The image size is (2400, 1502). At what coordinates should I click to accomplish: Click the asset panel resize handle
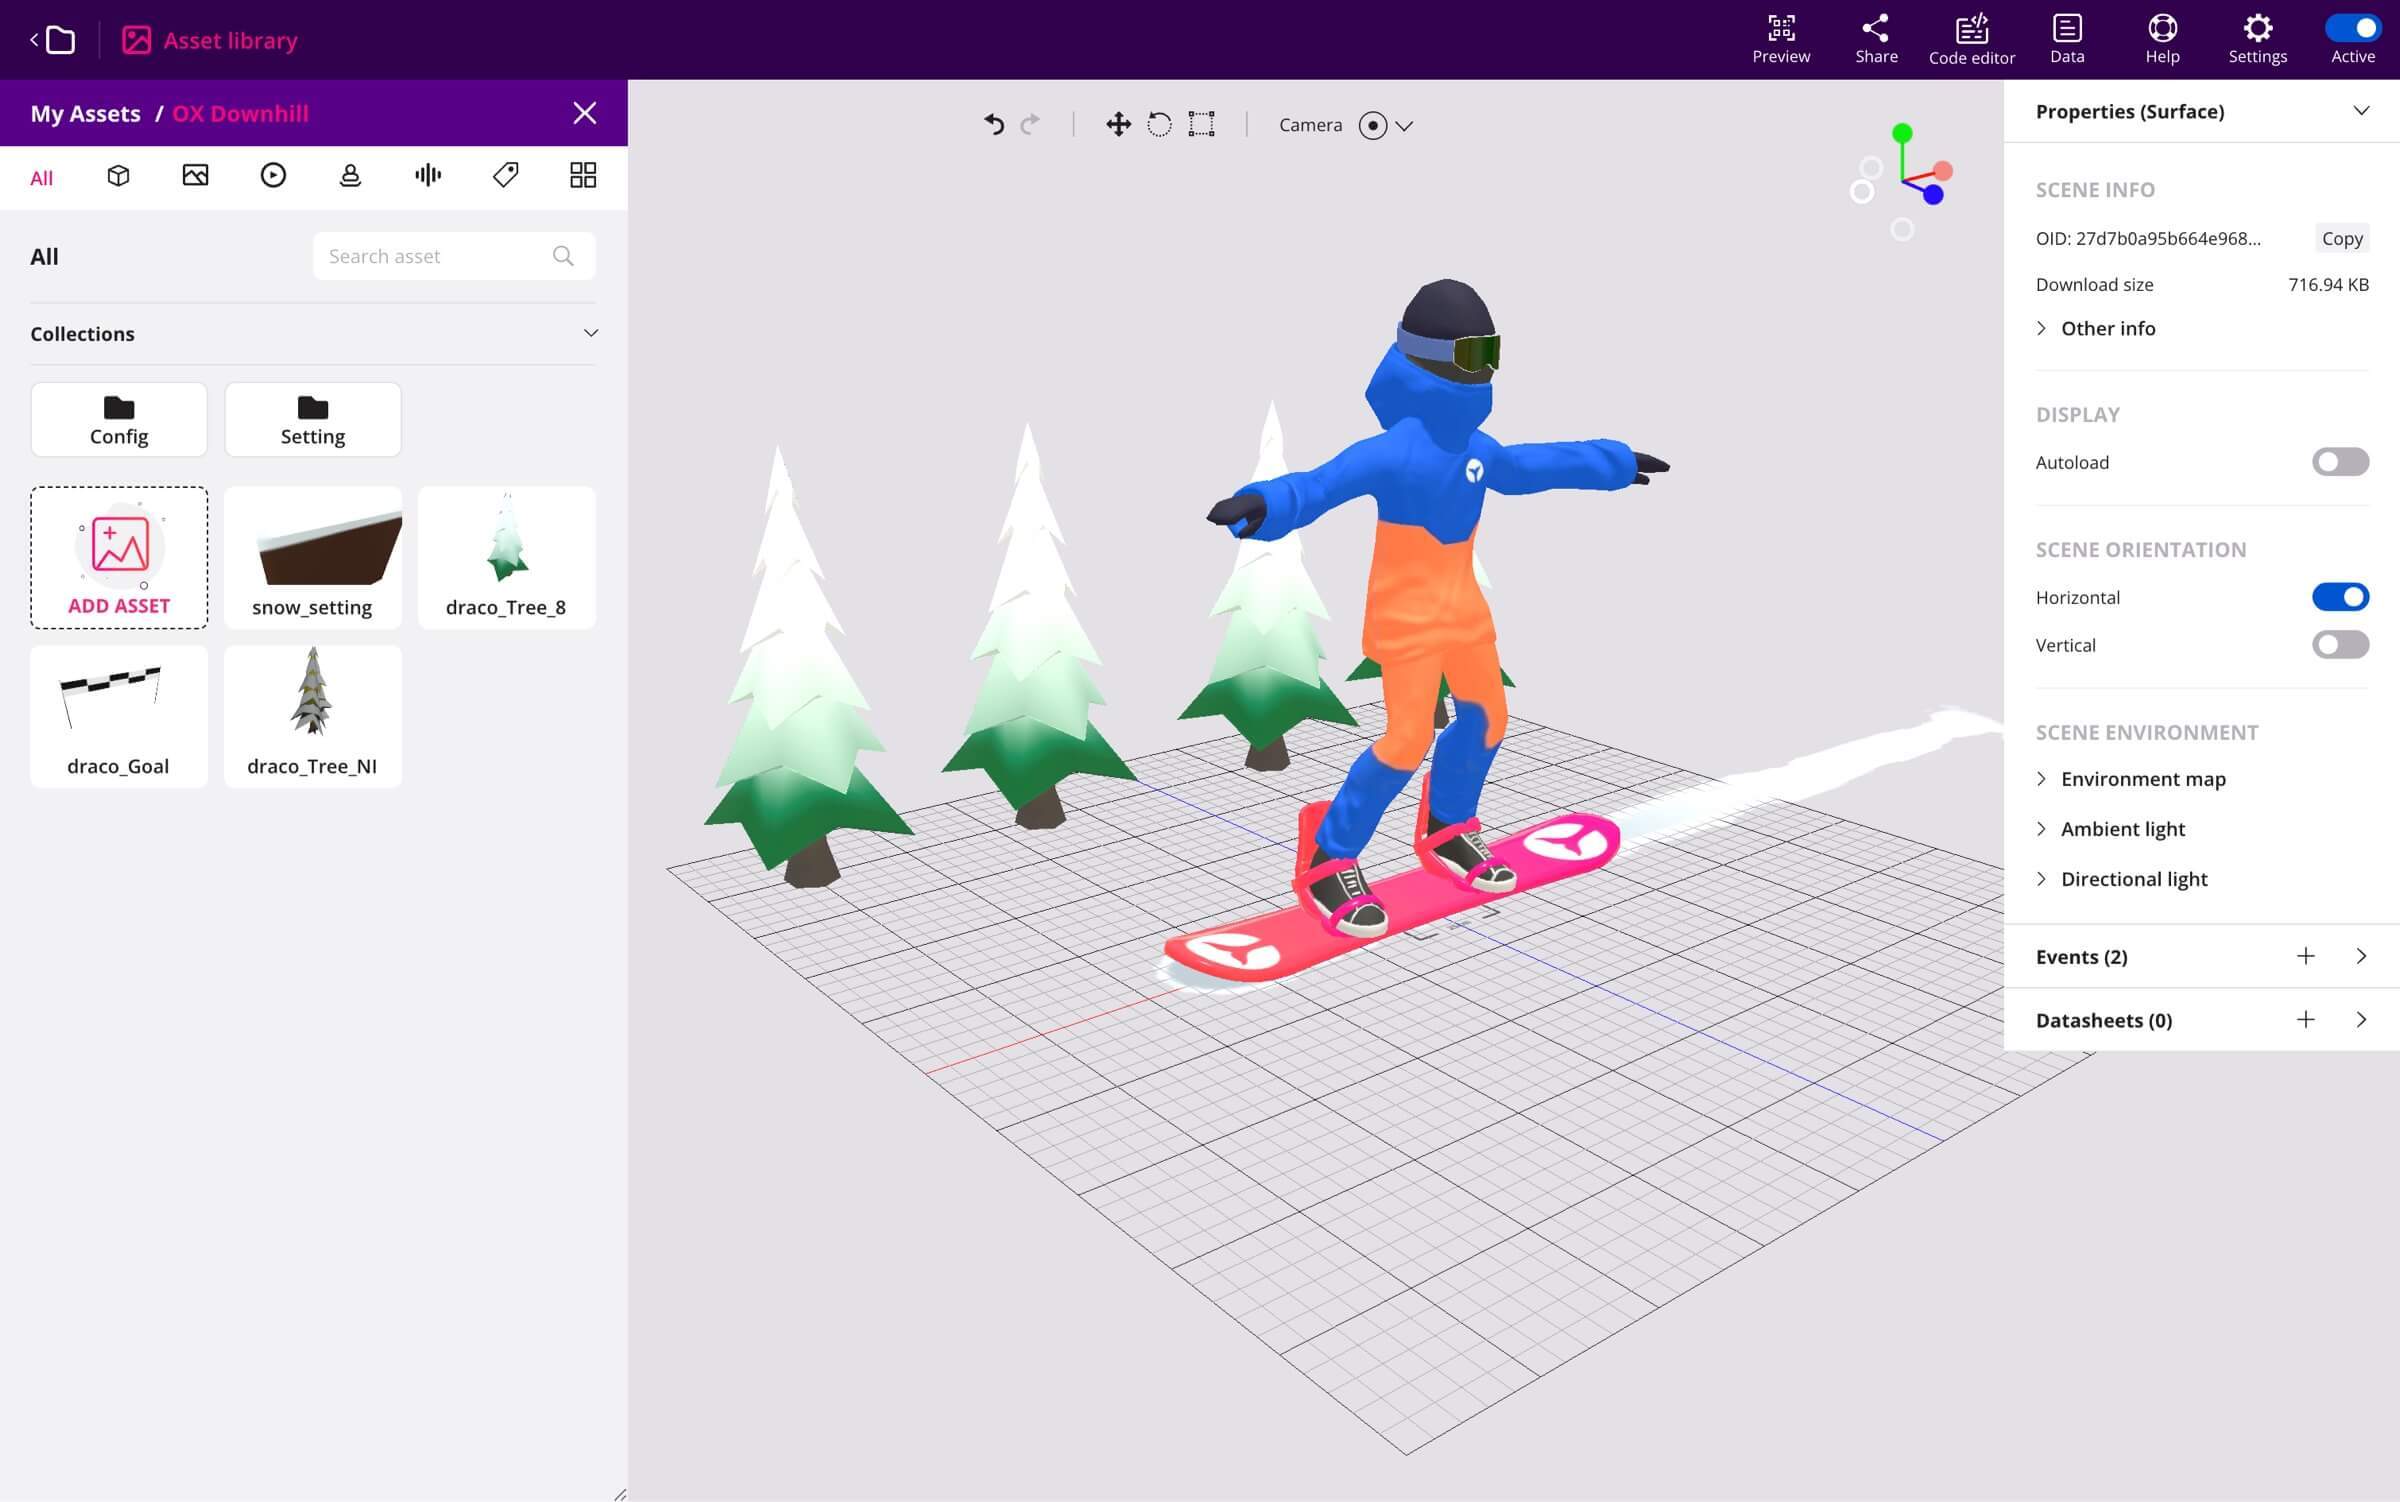[619, 1494]
